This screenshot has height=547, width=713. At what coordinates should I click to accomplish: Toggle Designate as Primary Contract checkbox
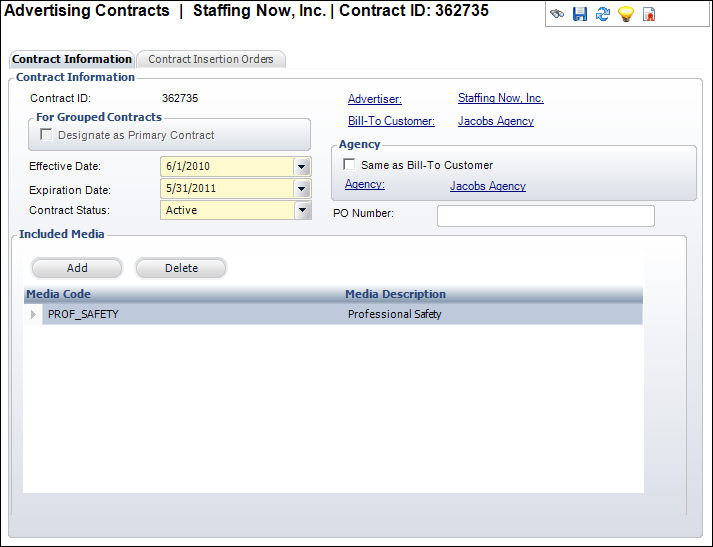(47, 135)
